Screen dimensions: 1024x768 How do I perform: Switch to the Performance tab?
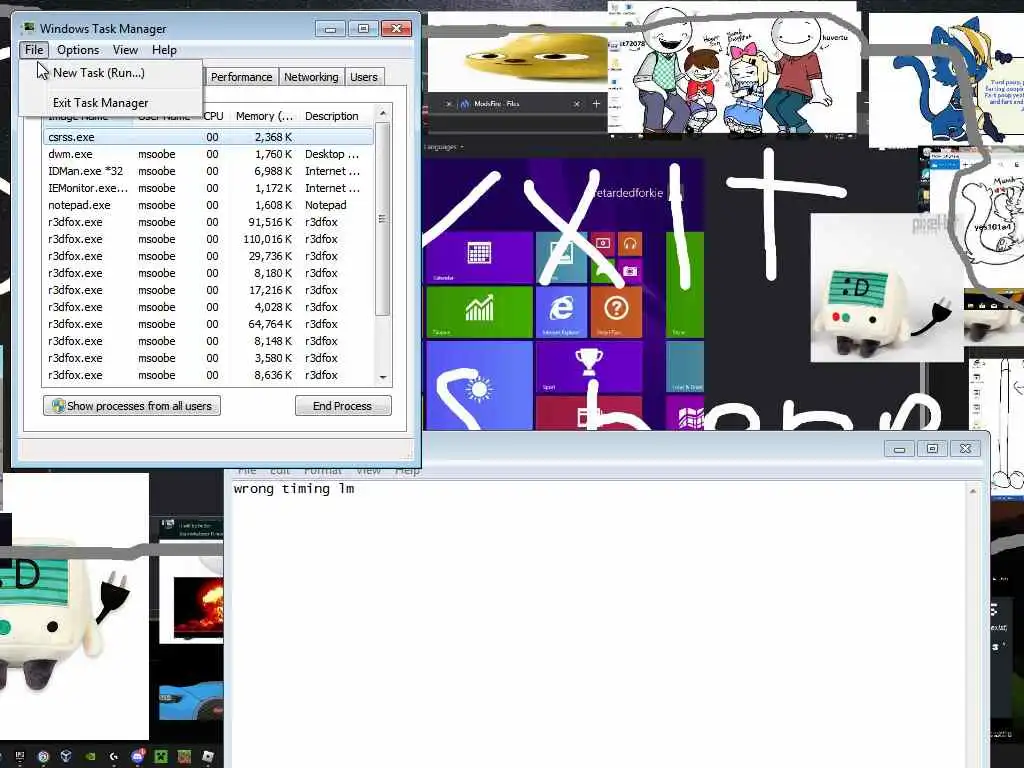pos(241,77)
